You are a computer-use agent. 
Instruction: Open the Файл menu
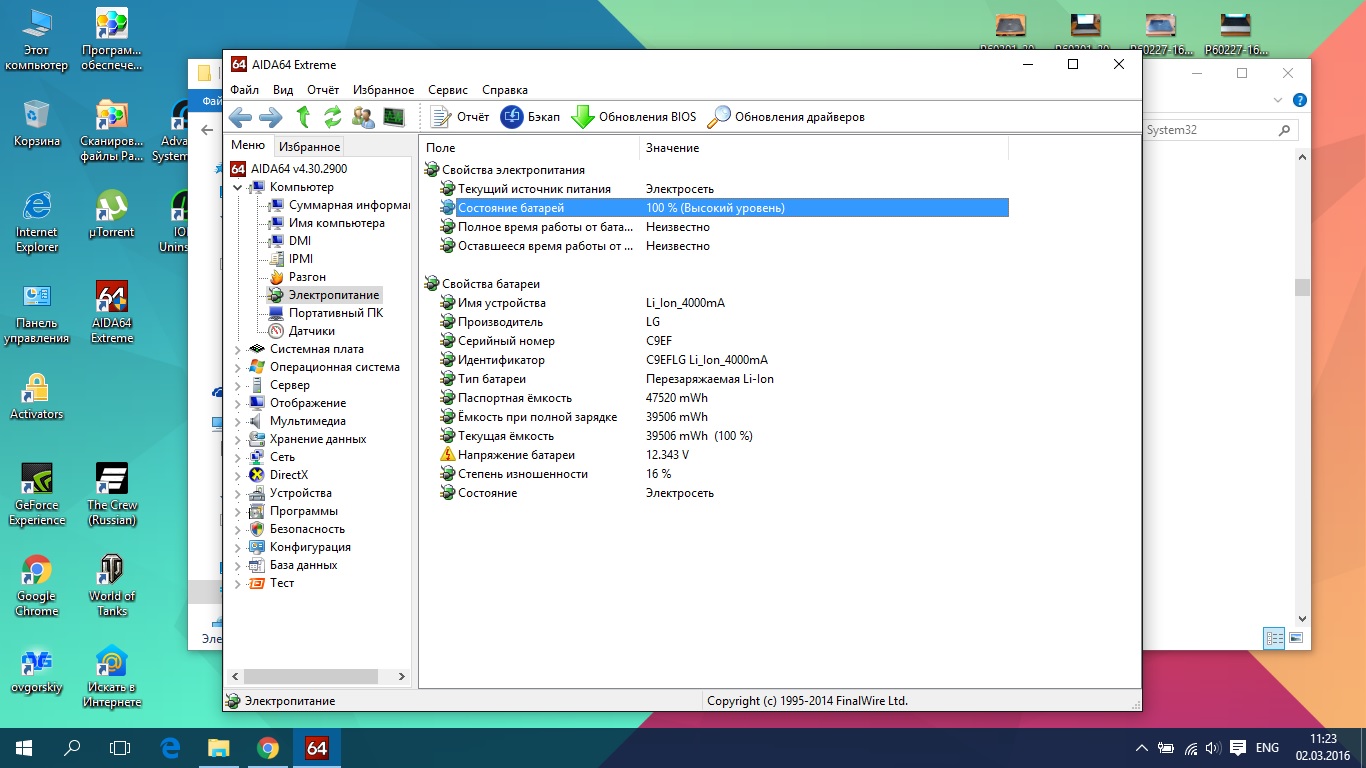point(244,90)
